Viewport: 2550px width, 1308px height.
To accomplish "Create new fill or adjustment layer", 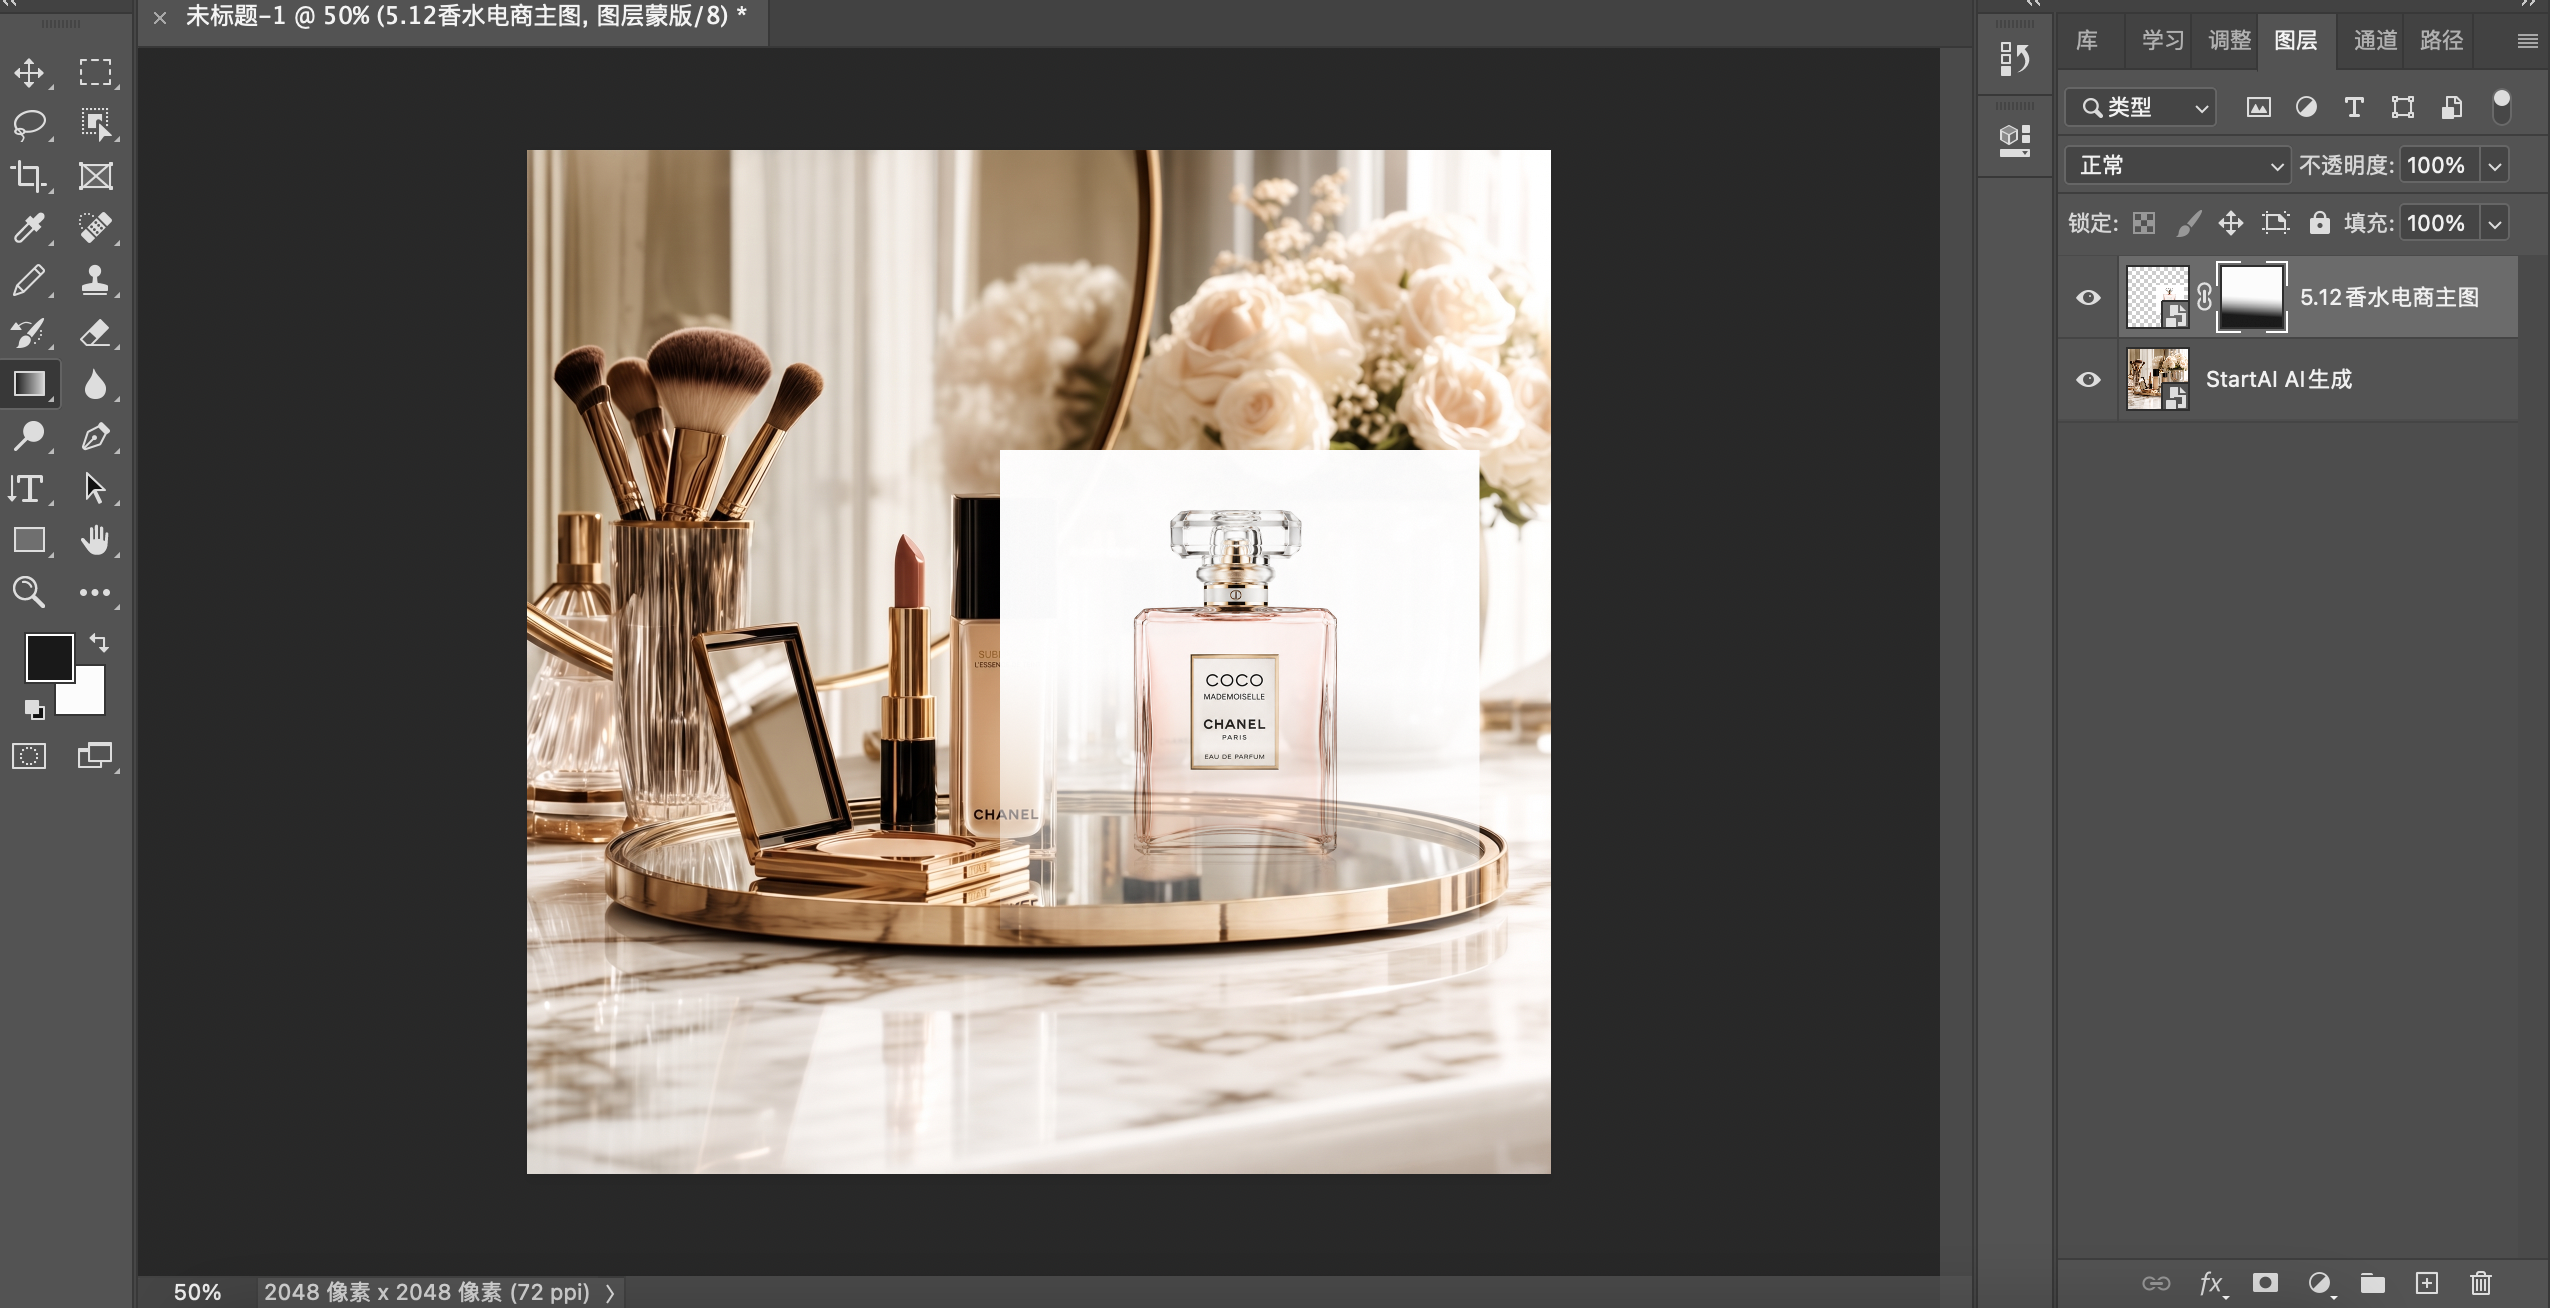I will click(2319, 1283).
